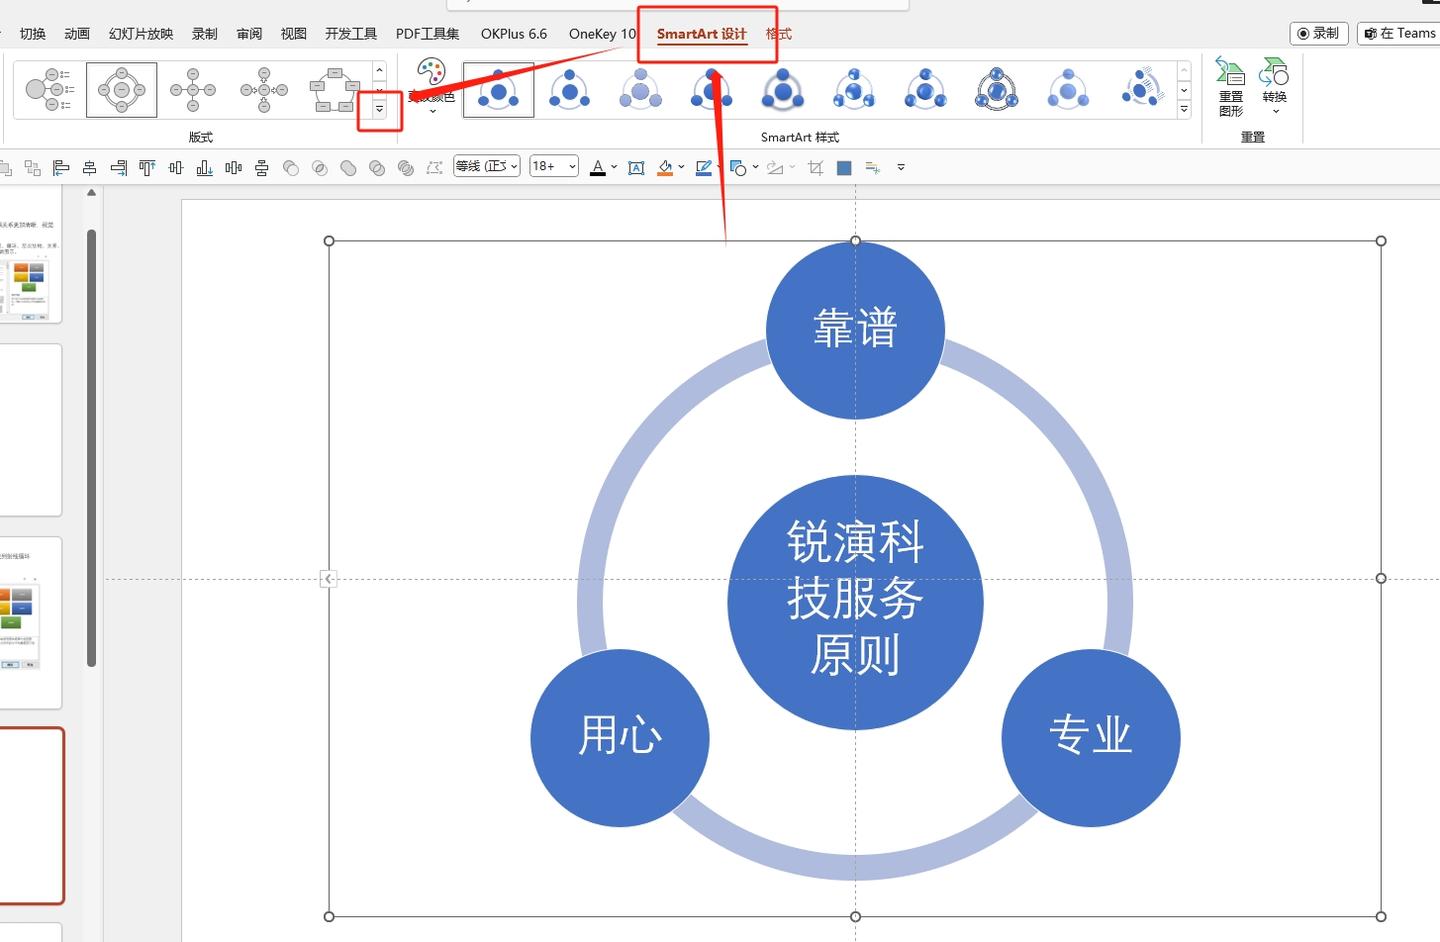Select the circular cycle layout in 版式 gallery
This screenshot has height=942, width=1440.
(122, 90)
